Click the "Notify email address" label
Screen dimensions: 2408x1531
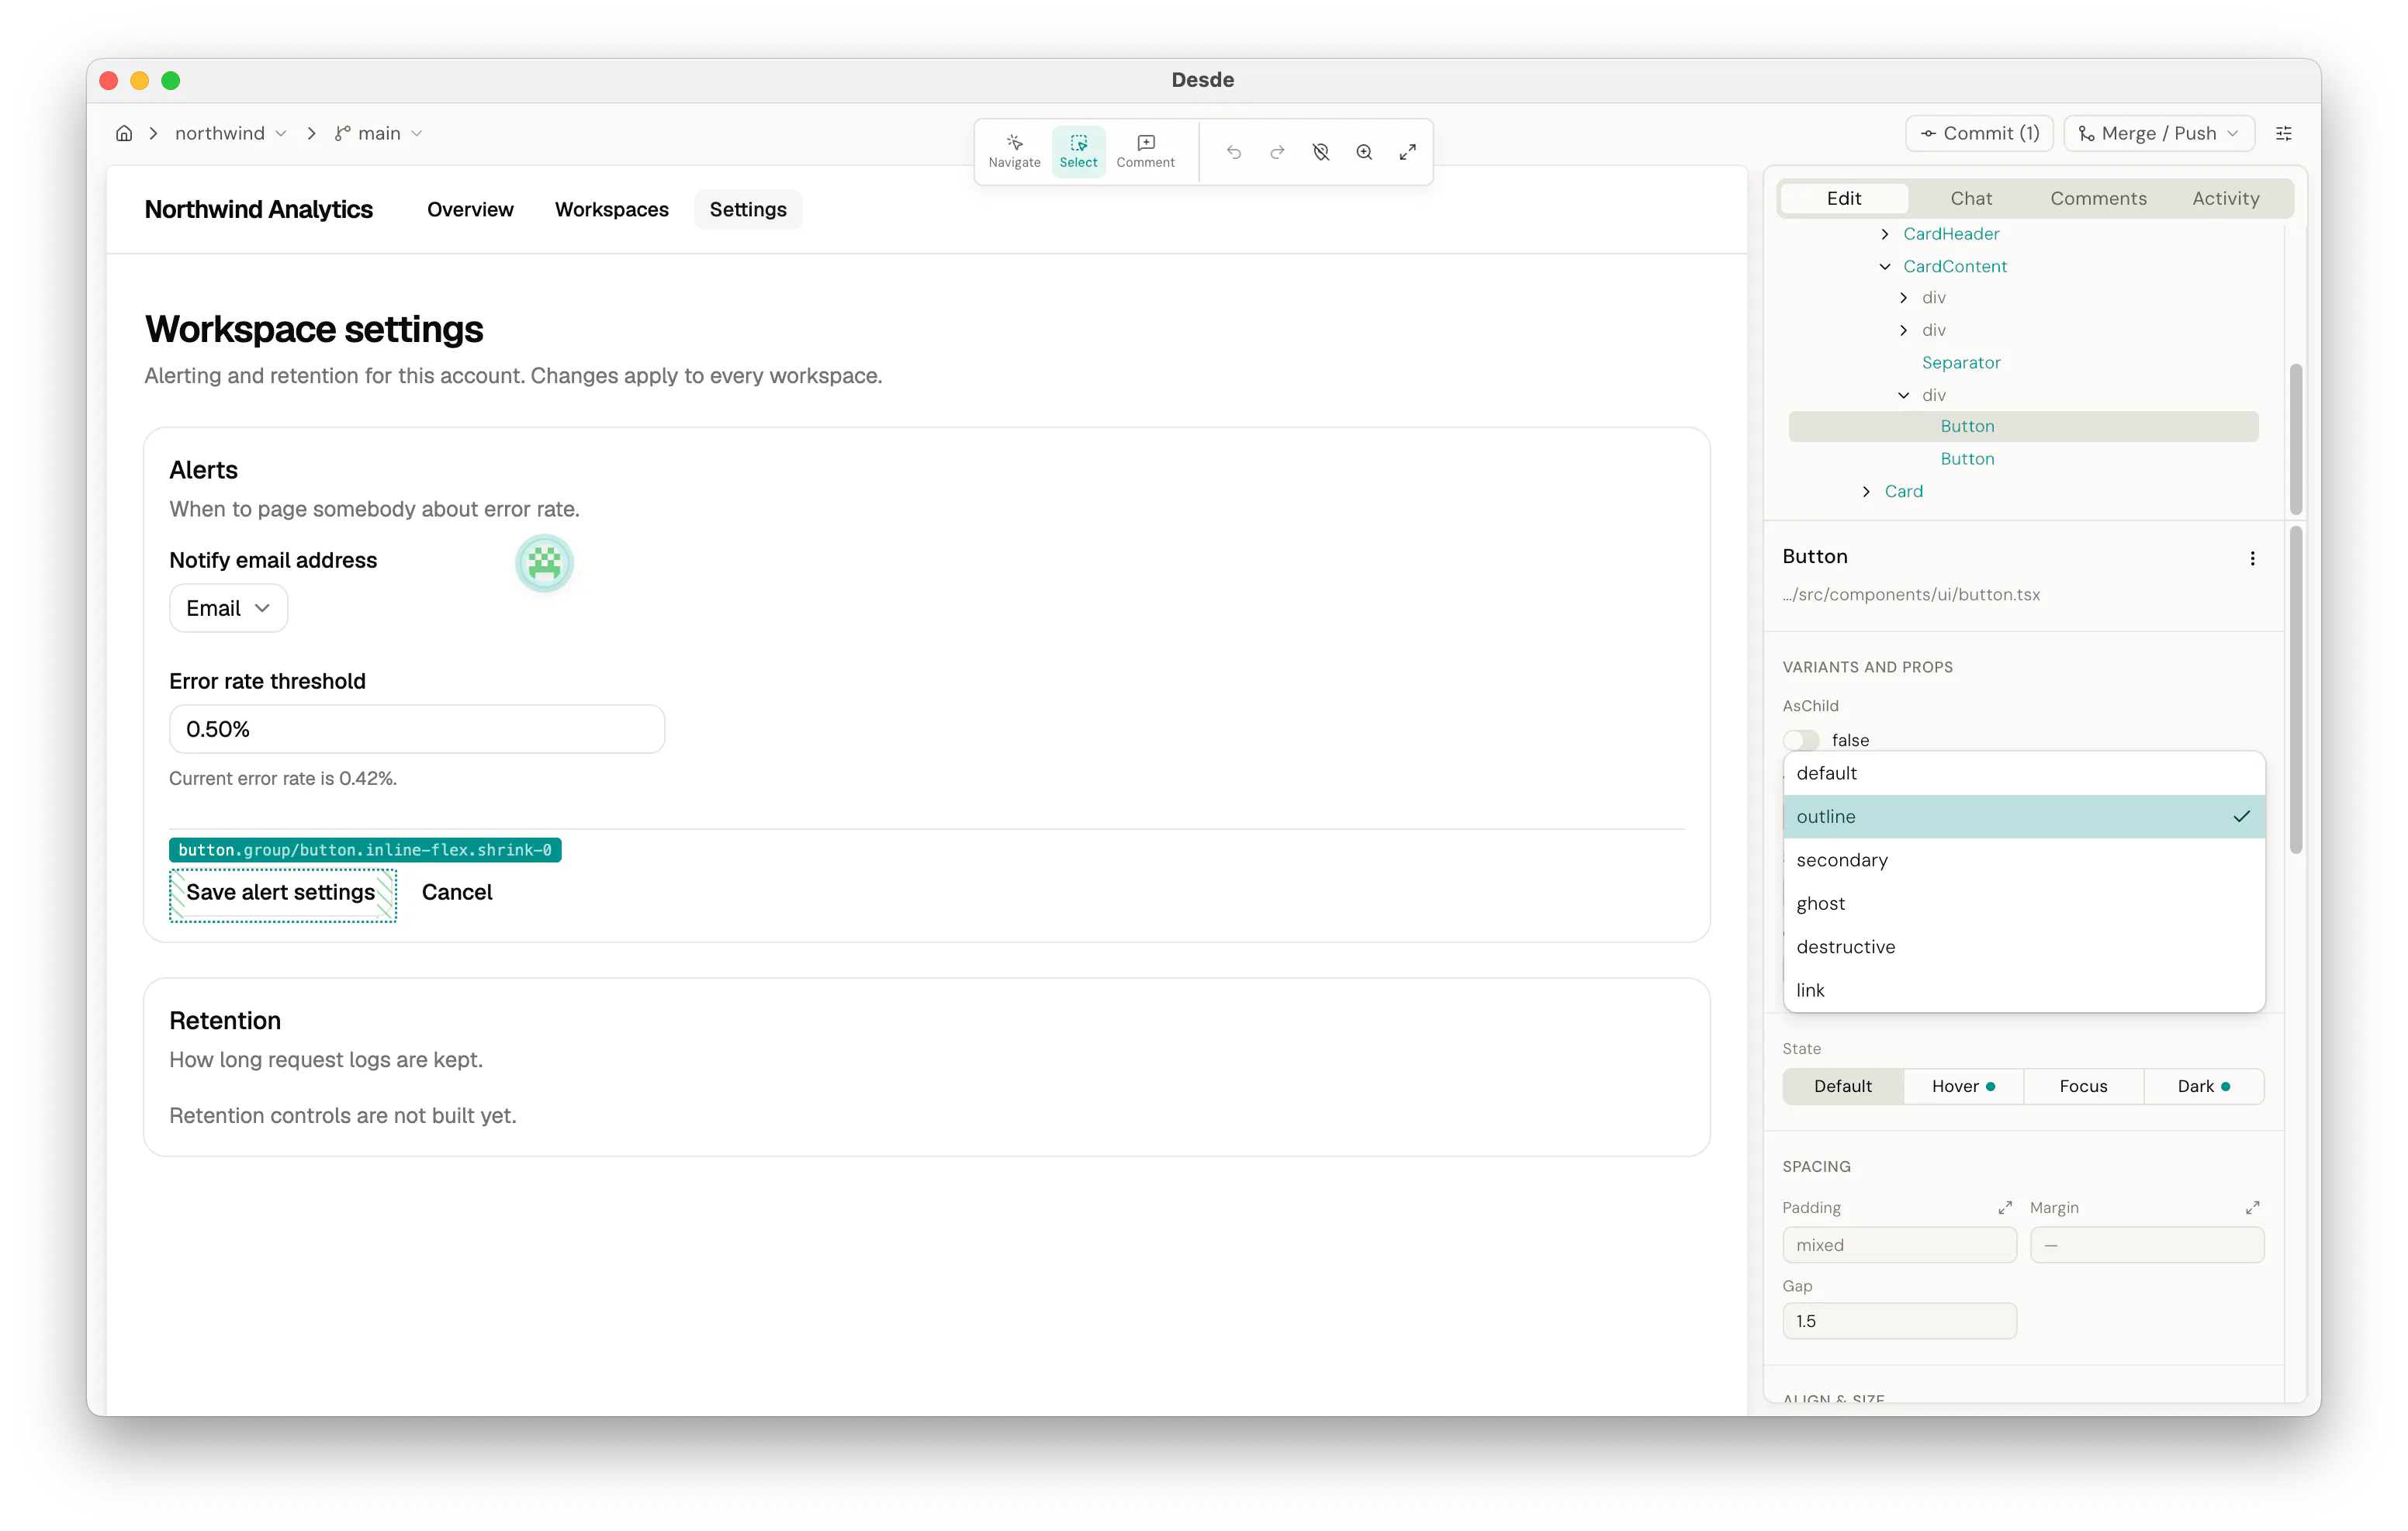[x=273, y=560]
